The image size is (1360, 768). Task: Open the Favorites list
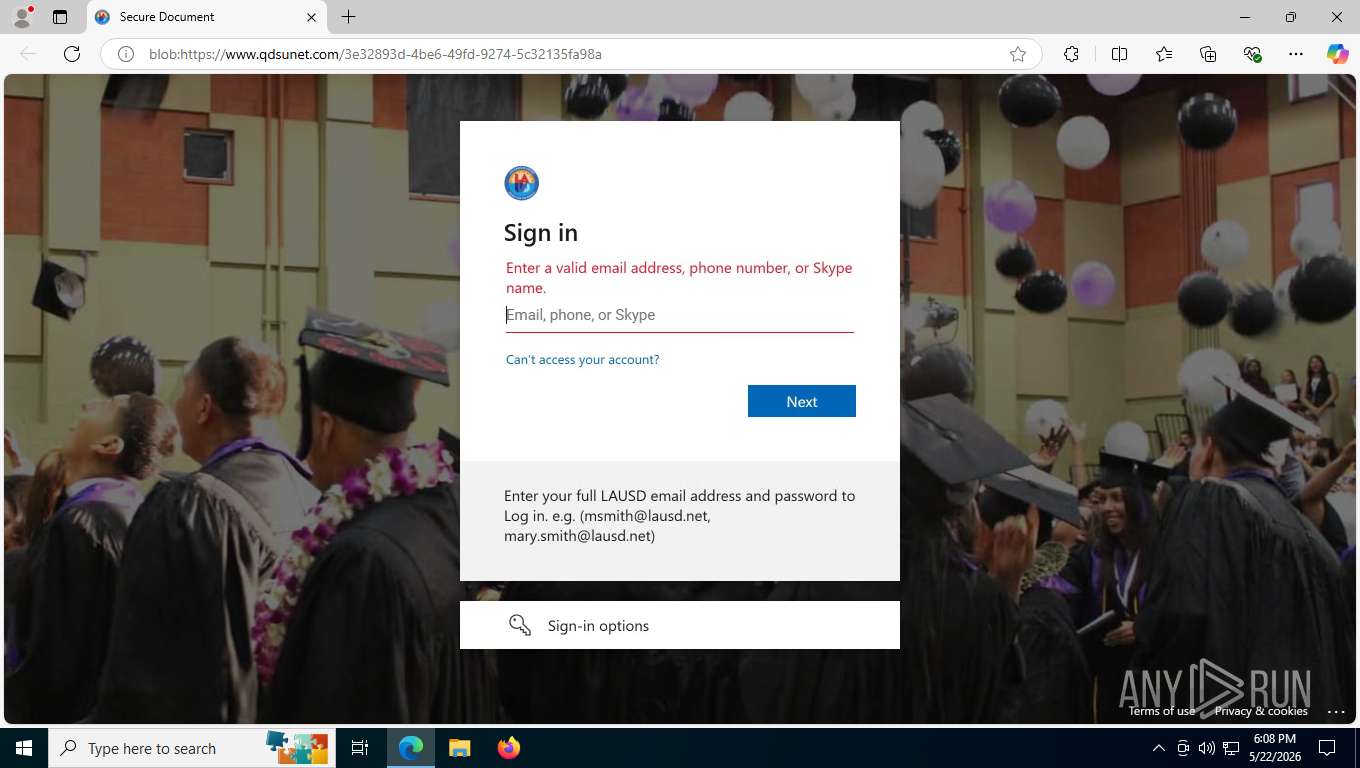coord(1164,54)
